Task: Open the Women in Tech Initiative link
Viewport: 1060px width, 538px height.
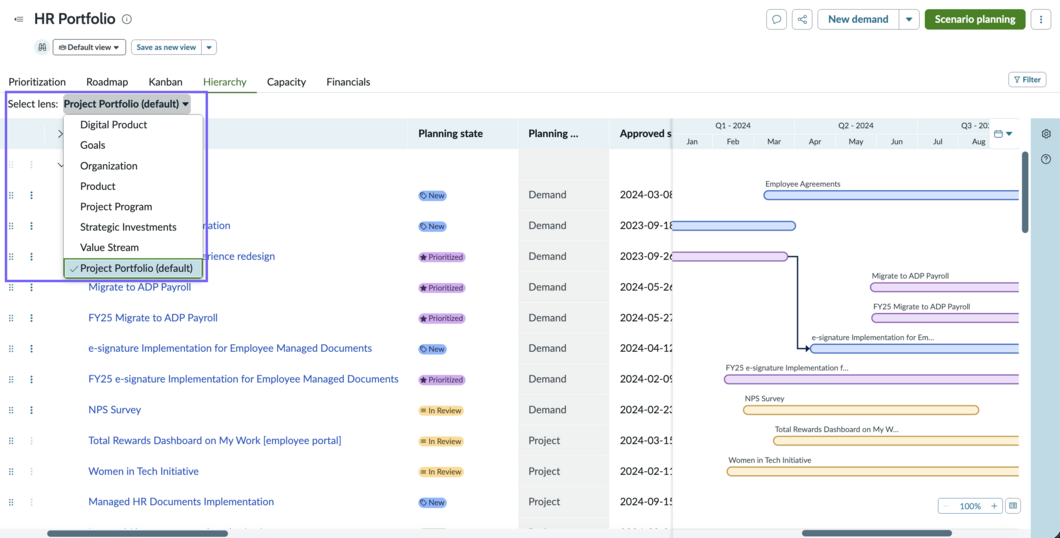Action: (x=143, y=471)
